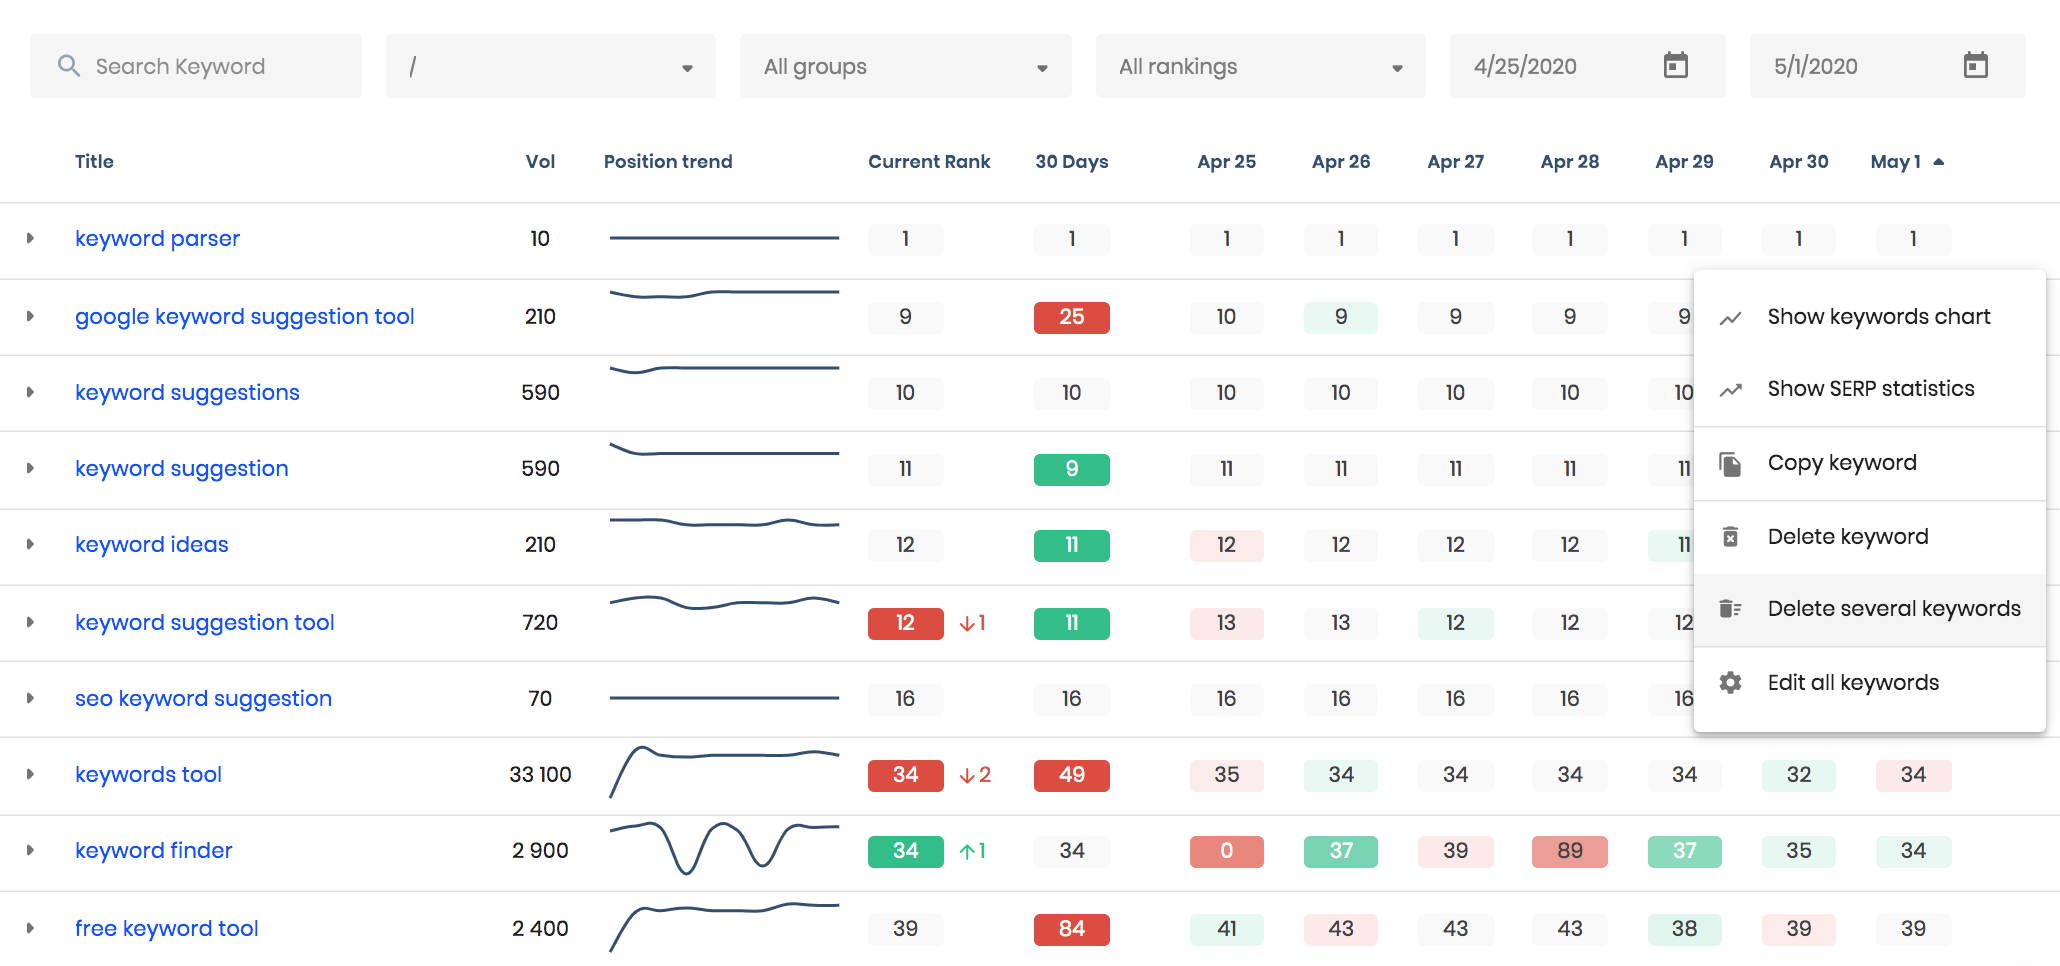Sort by Title column header

click(94, 162)
